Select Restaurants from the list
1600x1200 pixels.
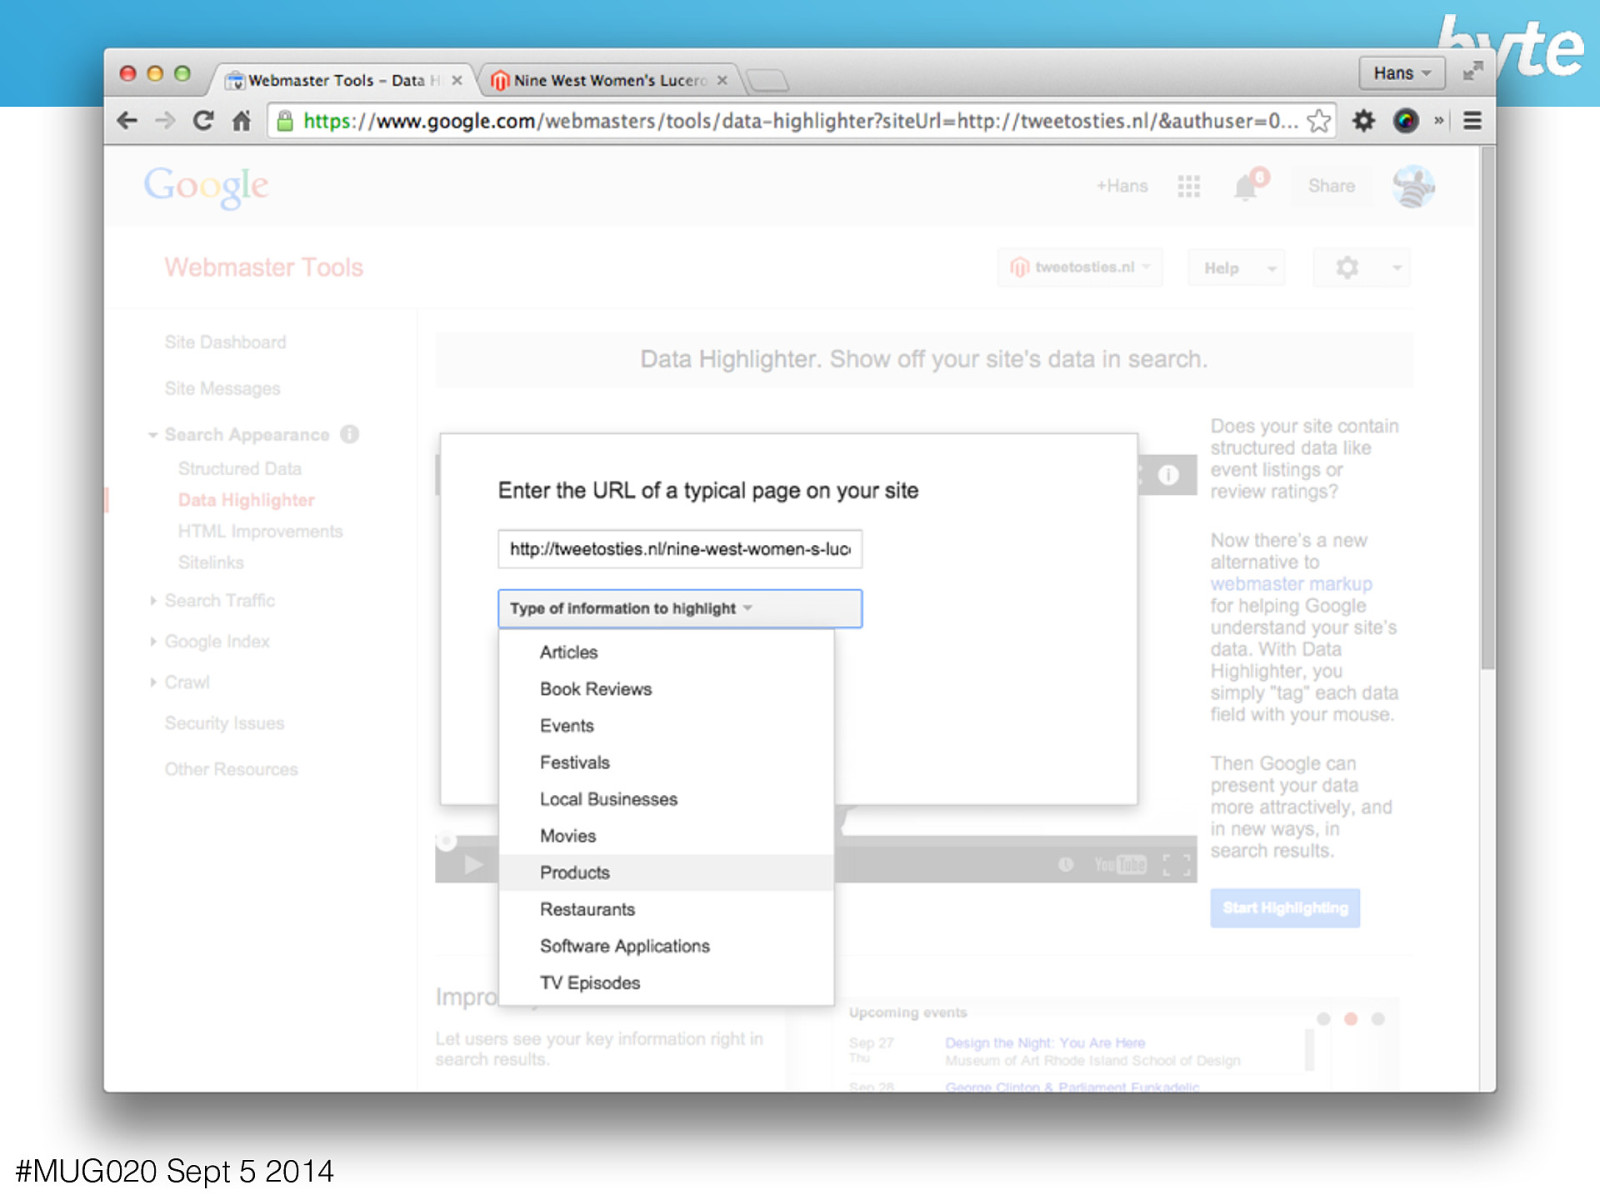[666, 909]
